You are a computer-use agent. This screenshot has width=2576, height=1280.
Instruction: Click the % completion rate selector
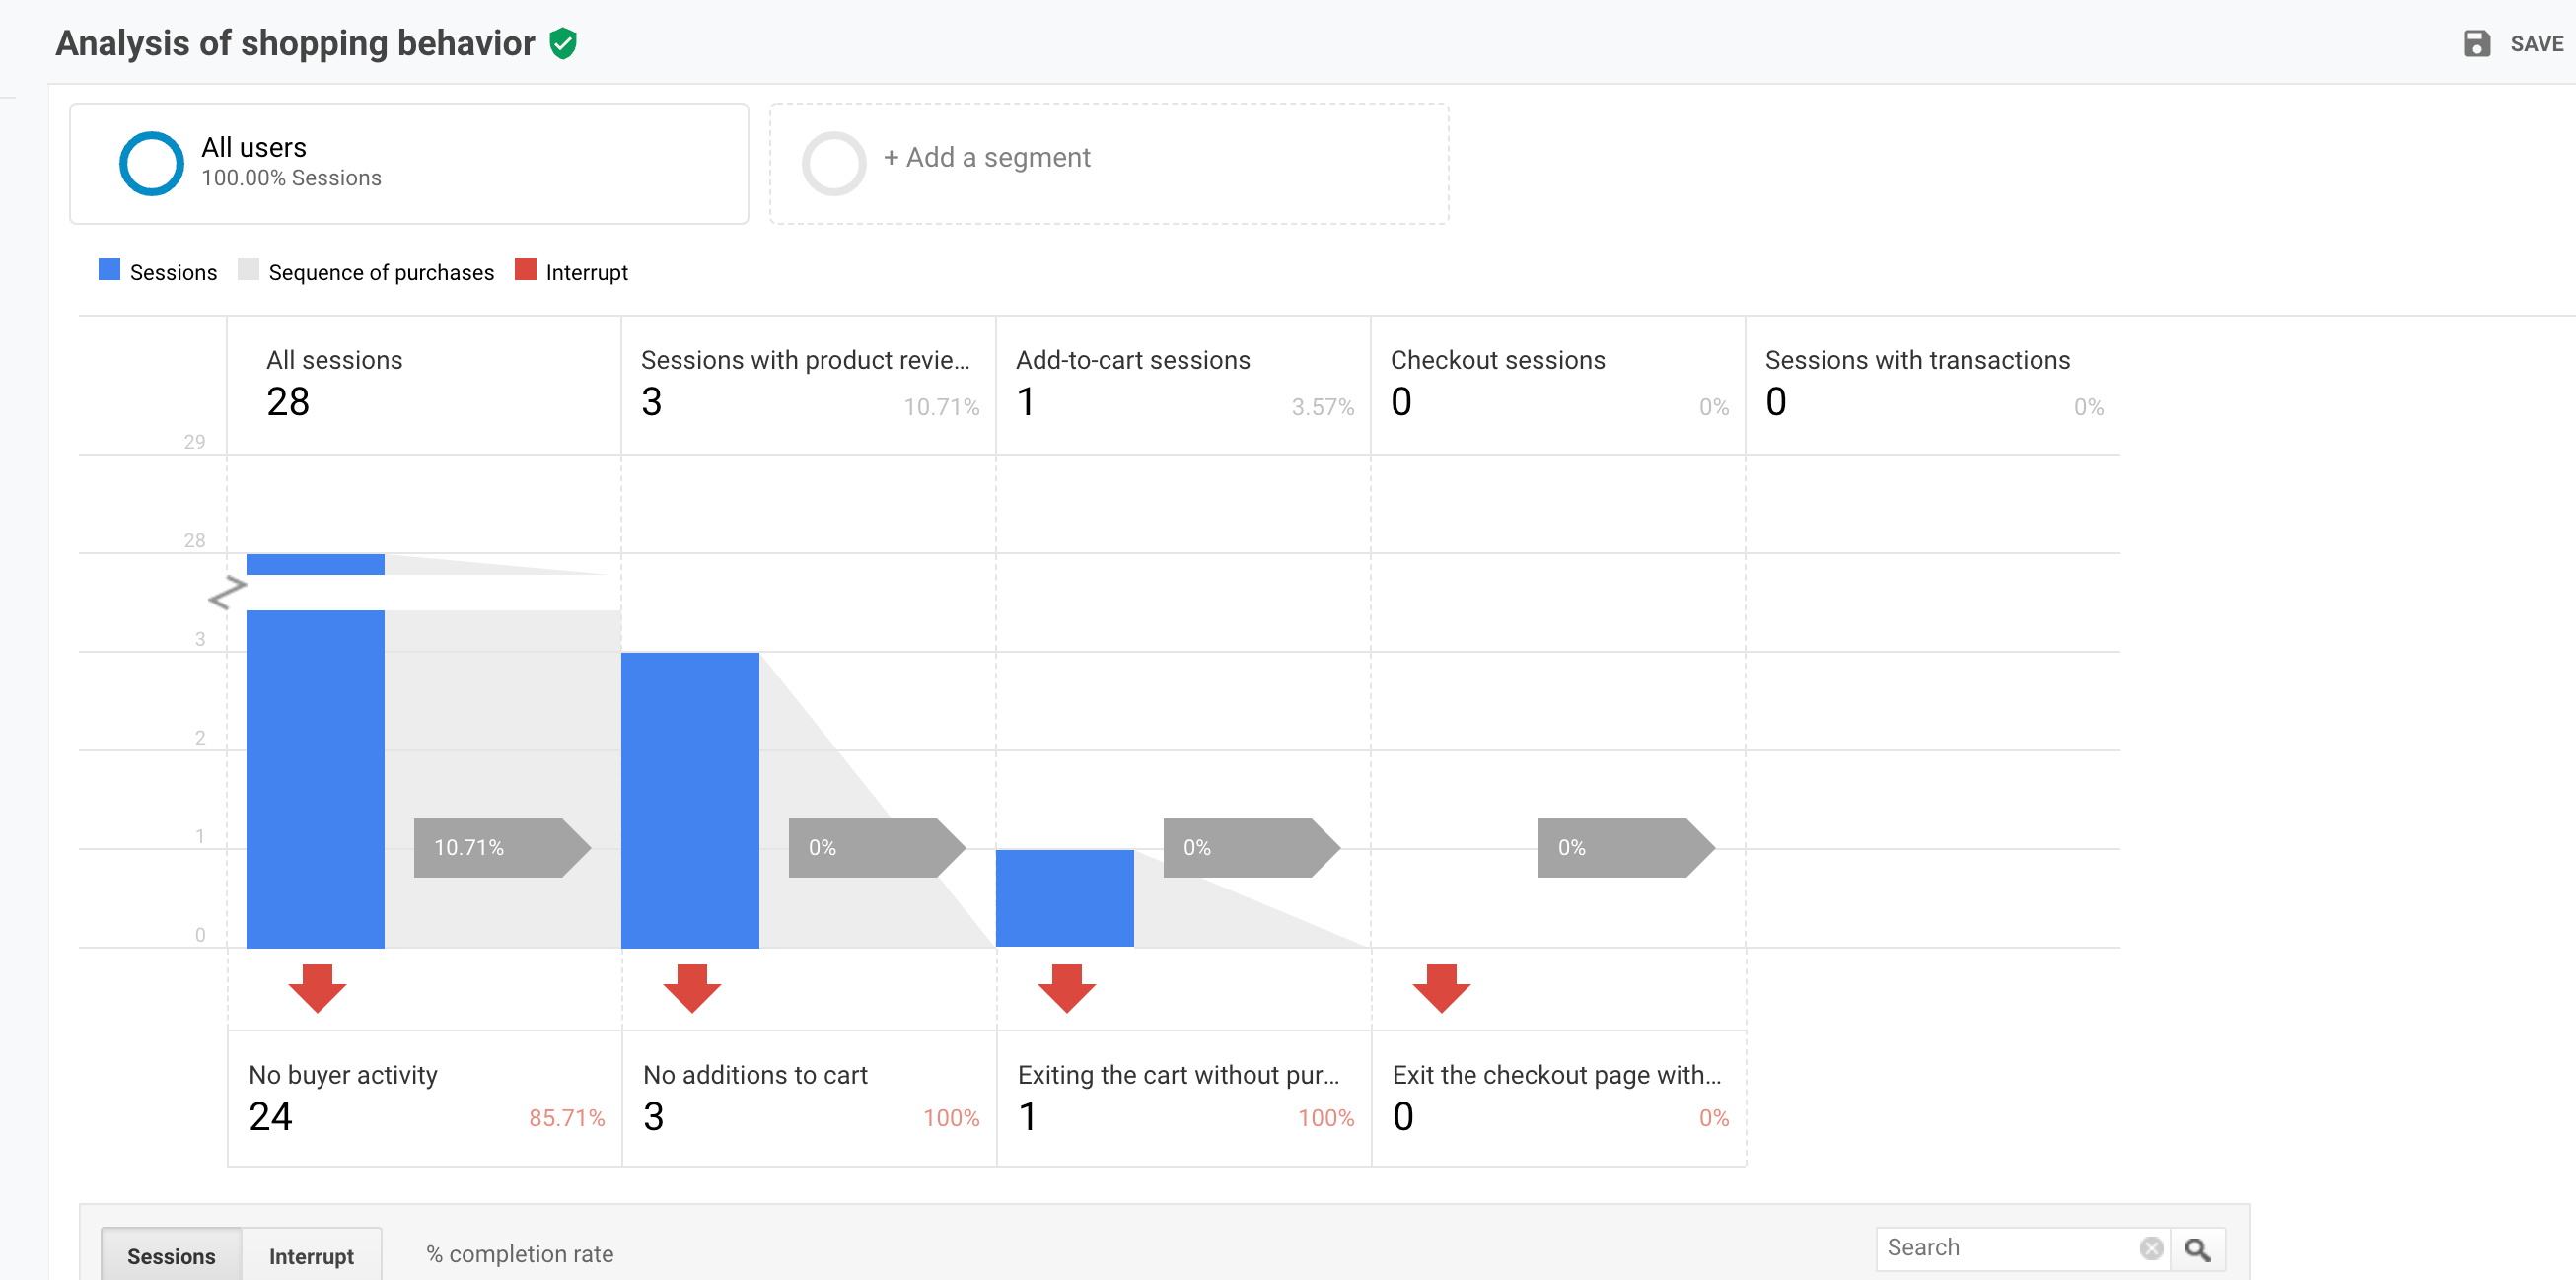point(519,1254)
